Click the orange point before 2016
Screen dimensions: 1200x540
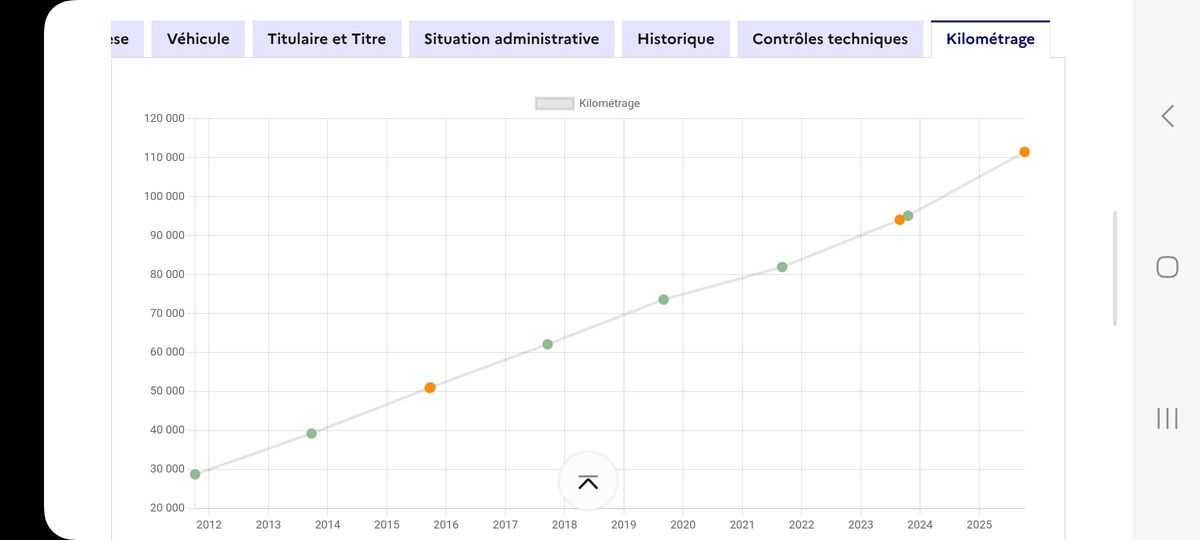pyautogui.click(x=430, y=388)
